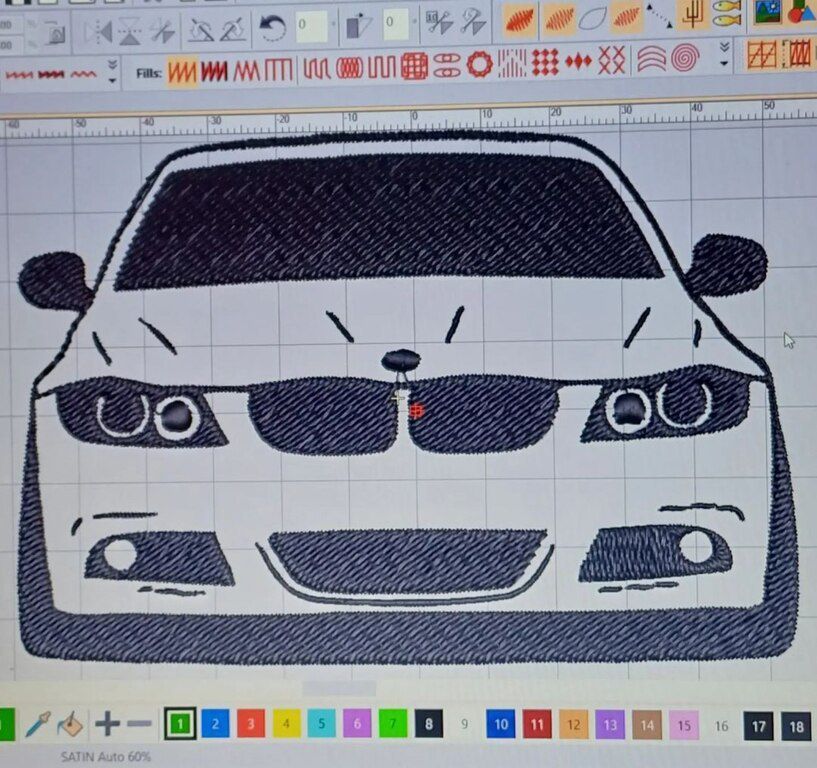
Task: Select green color swatch number 1
Action: tap(180, 724)
